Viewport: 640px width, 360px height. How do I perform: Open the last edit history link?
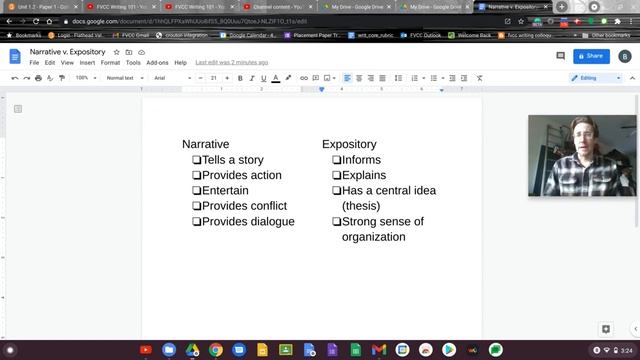pyautogui.click(x=231, y=62)
